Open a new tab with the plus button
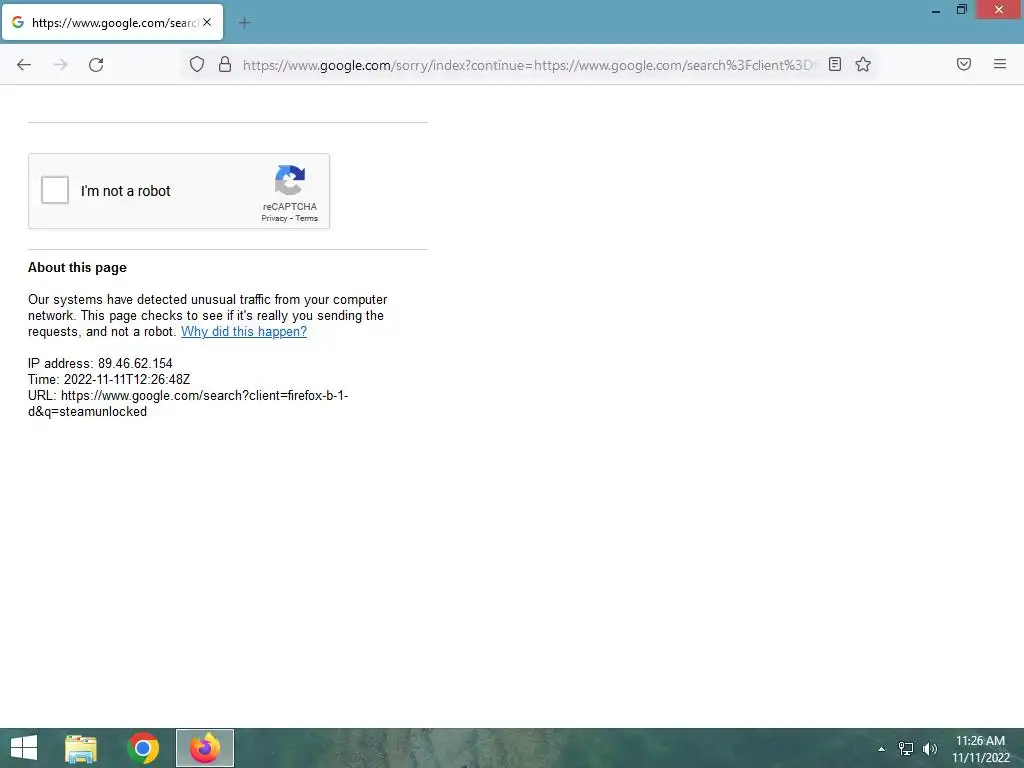The image size is (1024, 768). click(x=244, y=23)
